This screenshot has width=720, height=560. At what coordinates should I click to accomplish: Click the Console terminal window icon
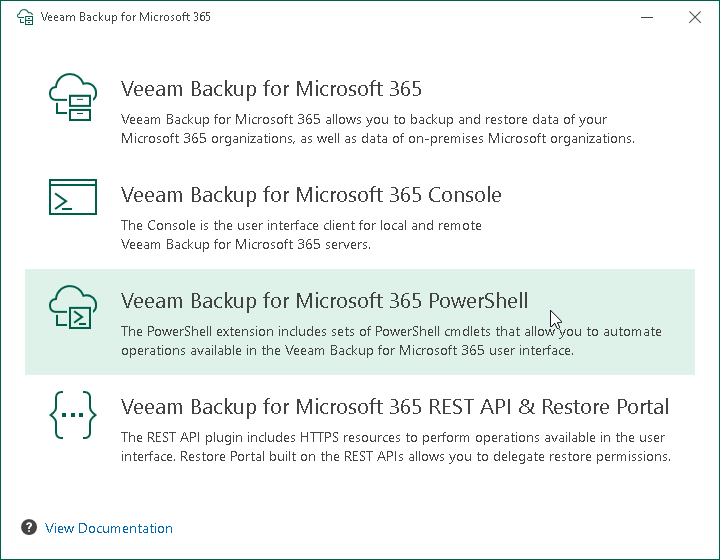click(x=73, y=197)
